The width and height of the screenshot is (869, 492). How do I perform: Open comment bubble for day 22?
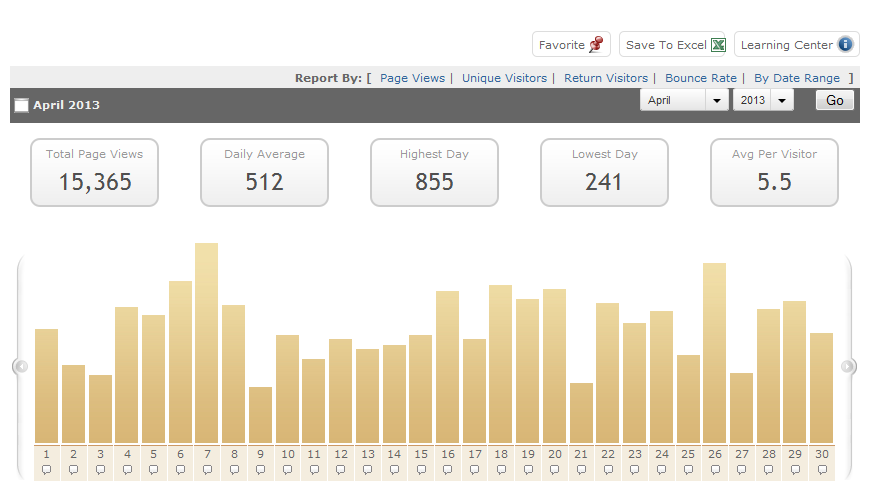(608, 470)
